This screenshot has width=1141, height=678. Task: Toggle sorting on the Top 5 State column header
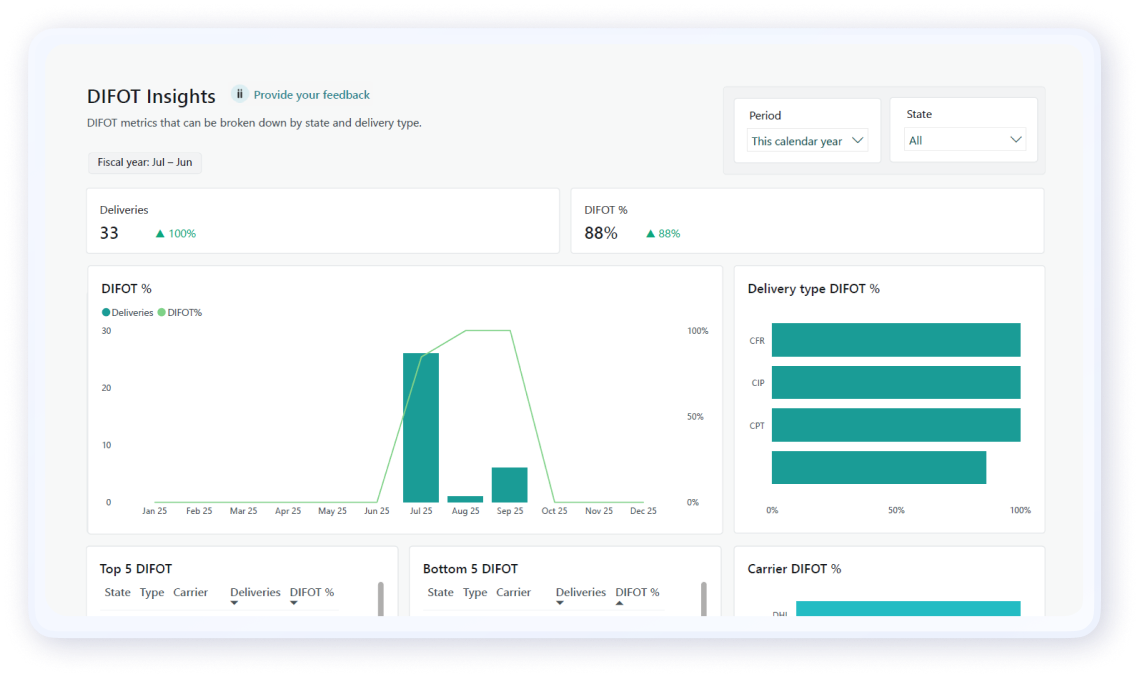point(117,592)
